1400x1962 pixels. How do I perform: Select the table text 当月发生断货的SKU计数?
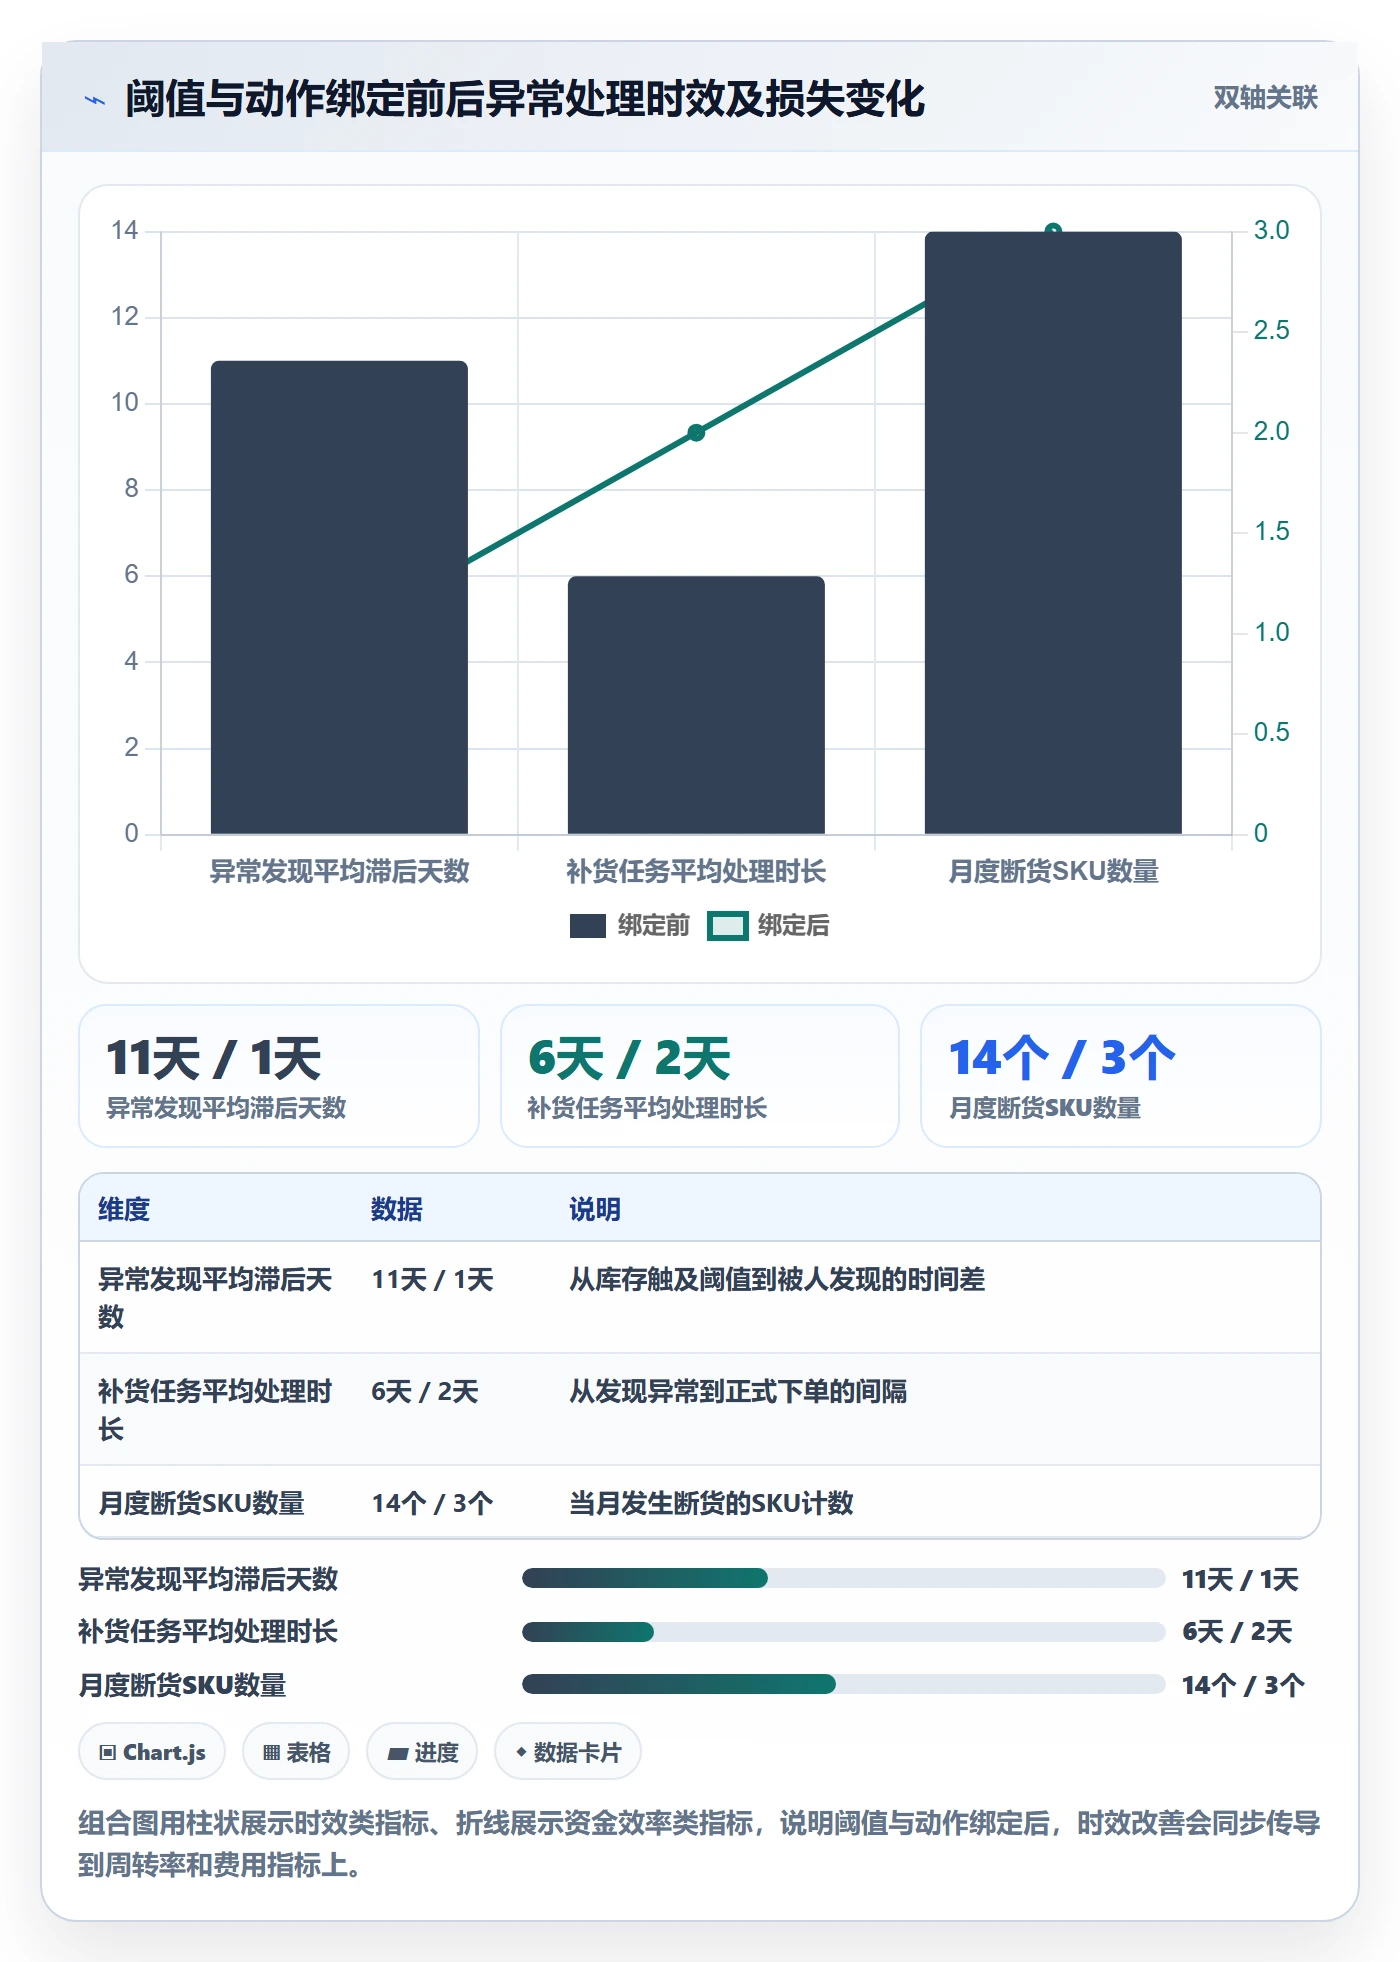coord(711,1503)
